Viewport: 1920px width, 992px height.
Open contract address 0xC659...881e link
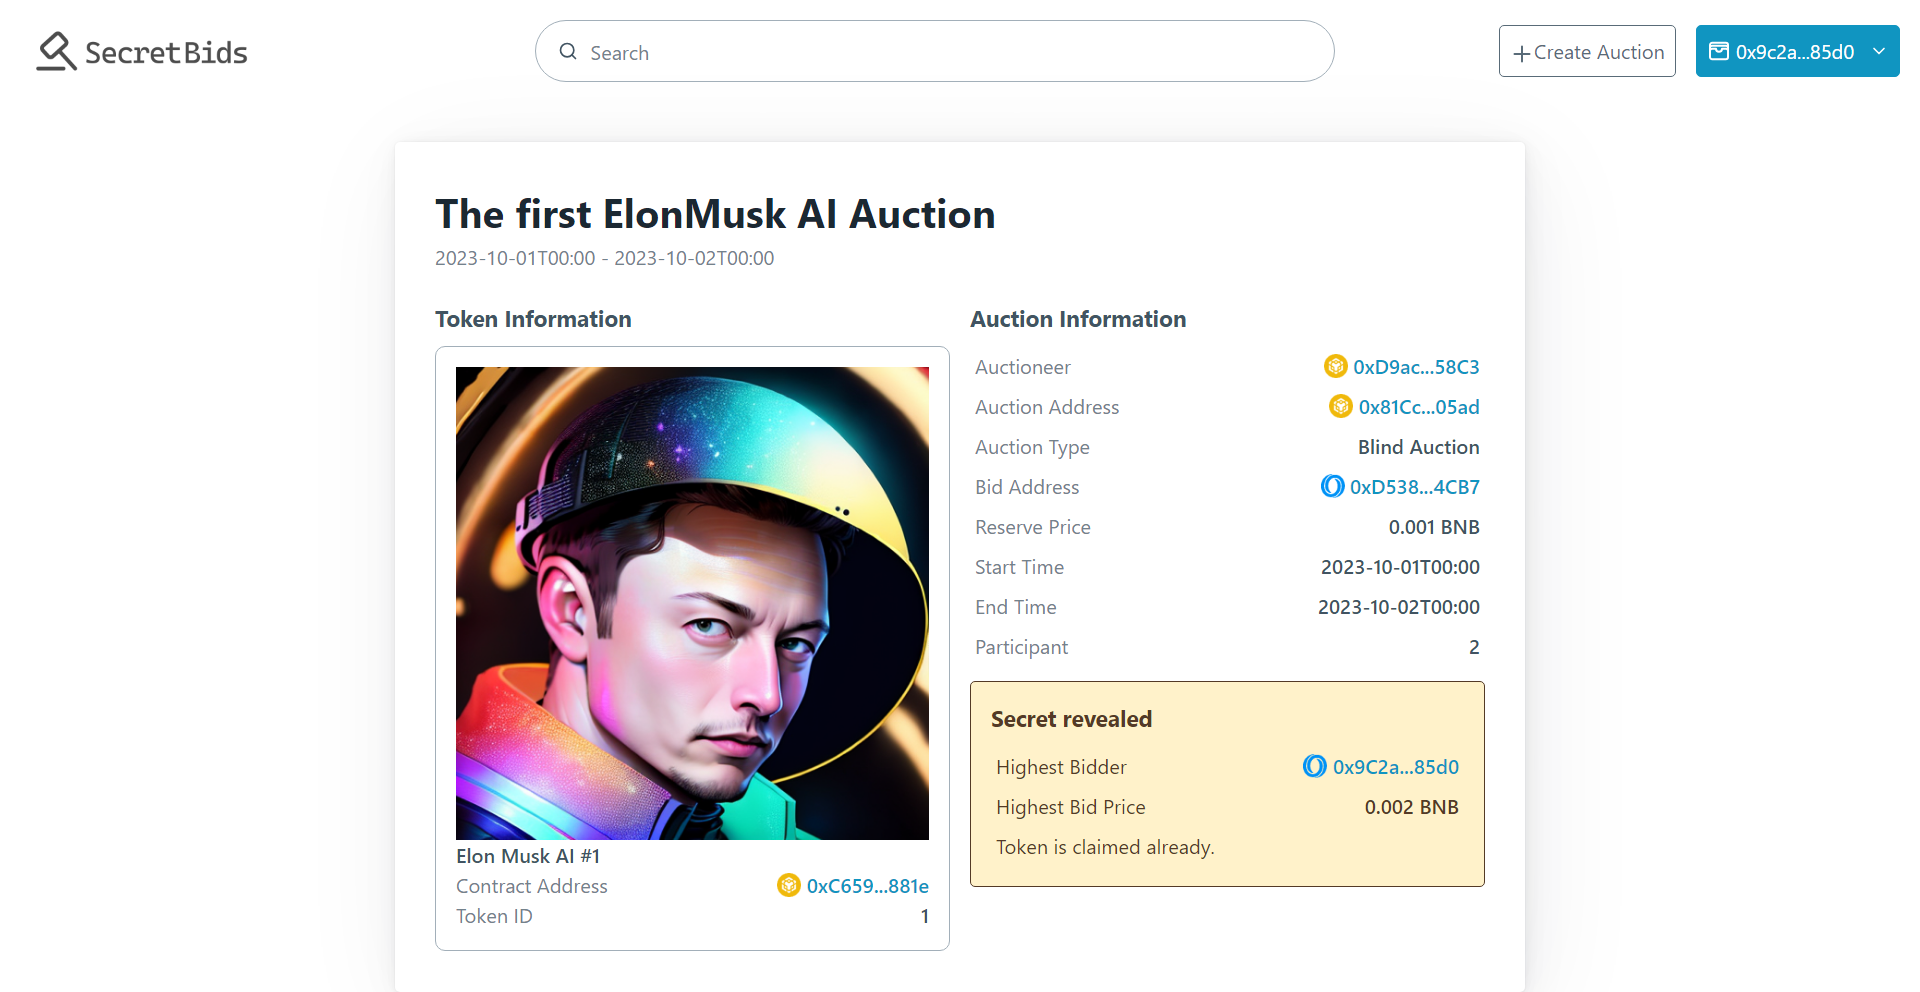(867, 886)
